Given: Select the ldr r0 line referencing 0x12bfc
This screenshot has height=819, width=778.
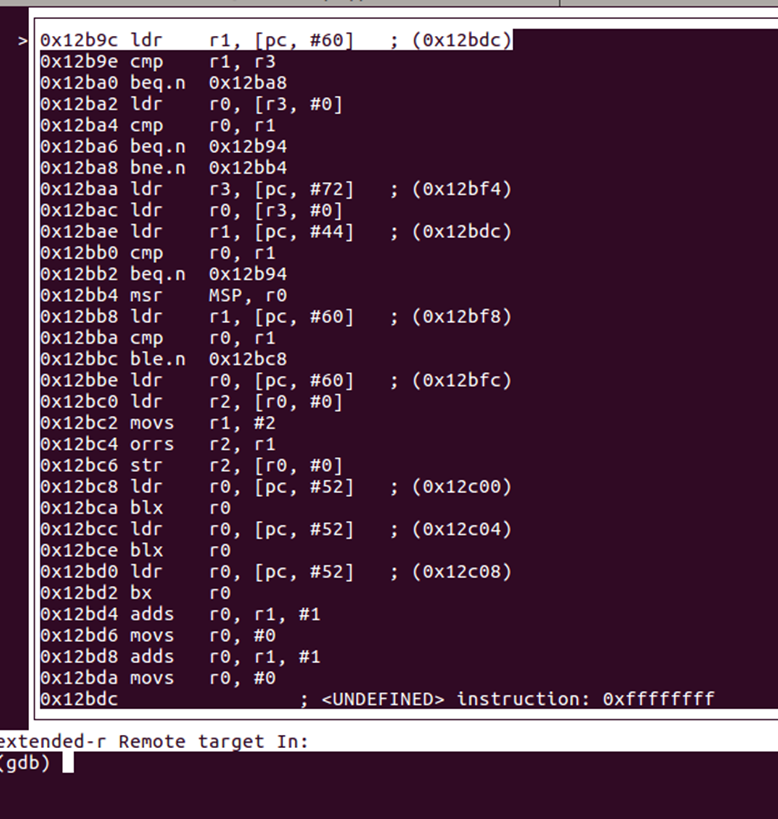Looking at the screenshot, I should 276,381.
